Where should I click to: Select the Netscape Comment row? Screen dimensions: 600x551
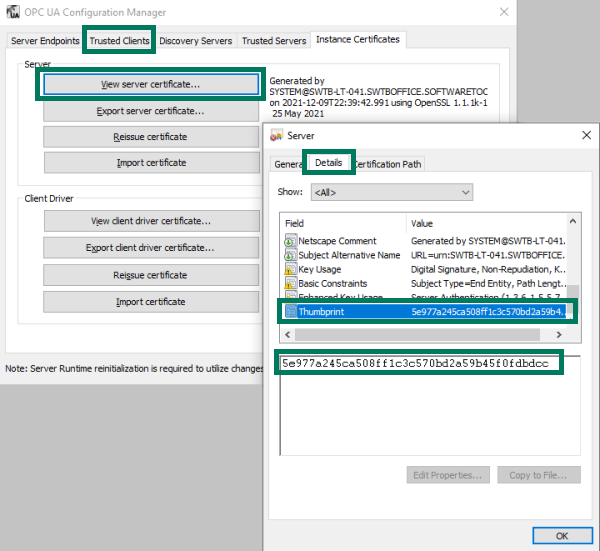(426, 241)
